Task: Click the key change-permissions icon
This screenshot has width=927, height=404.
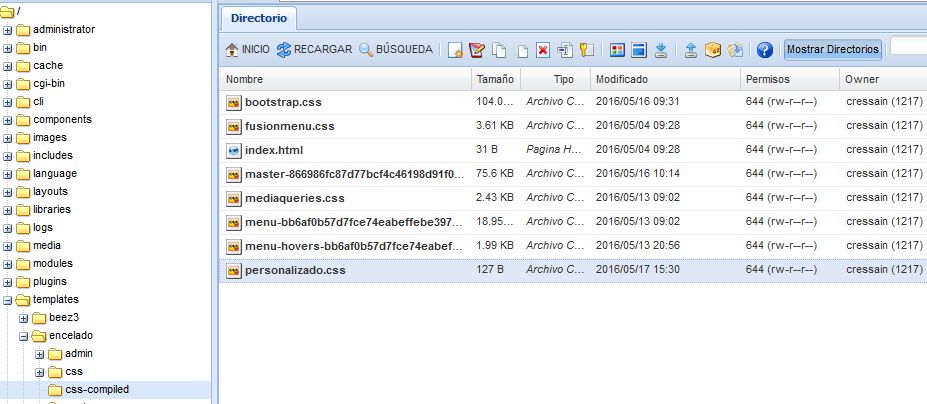Action: tap(586, 50)
